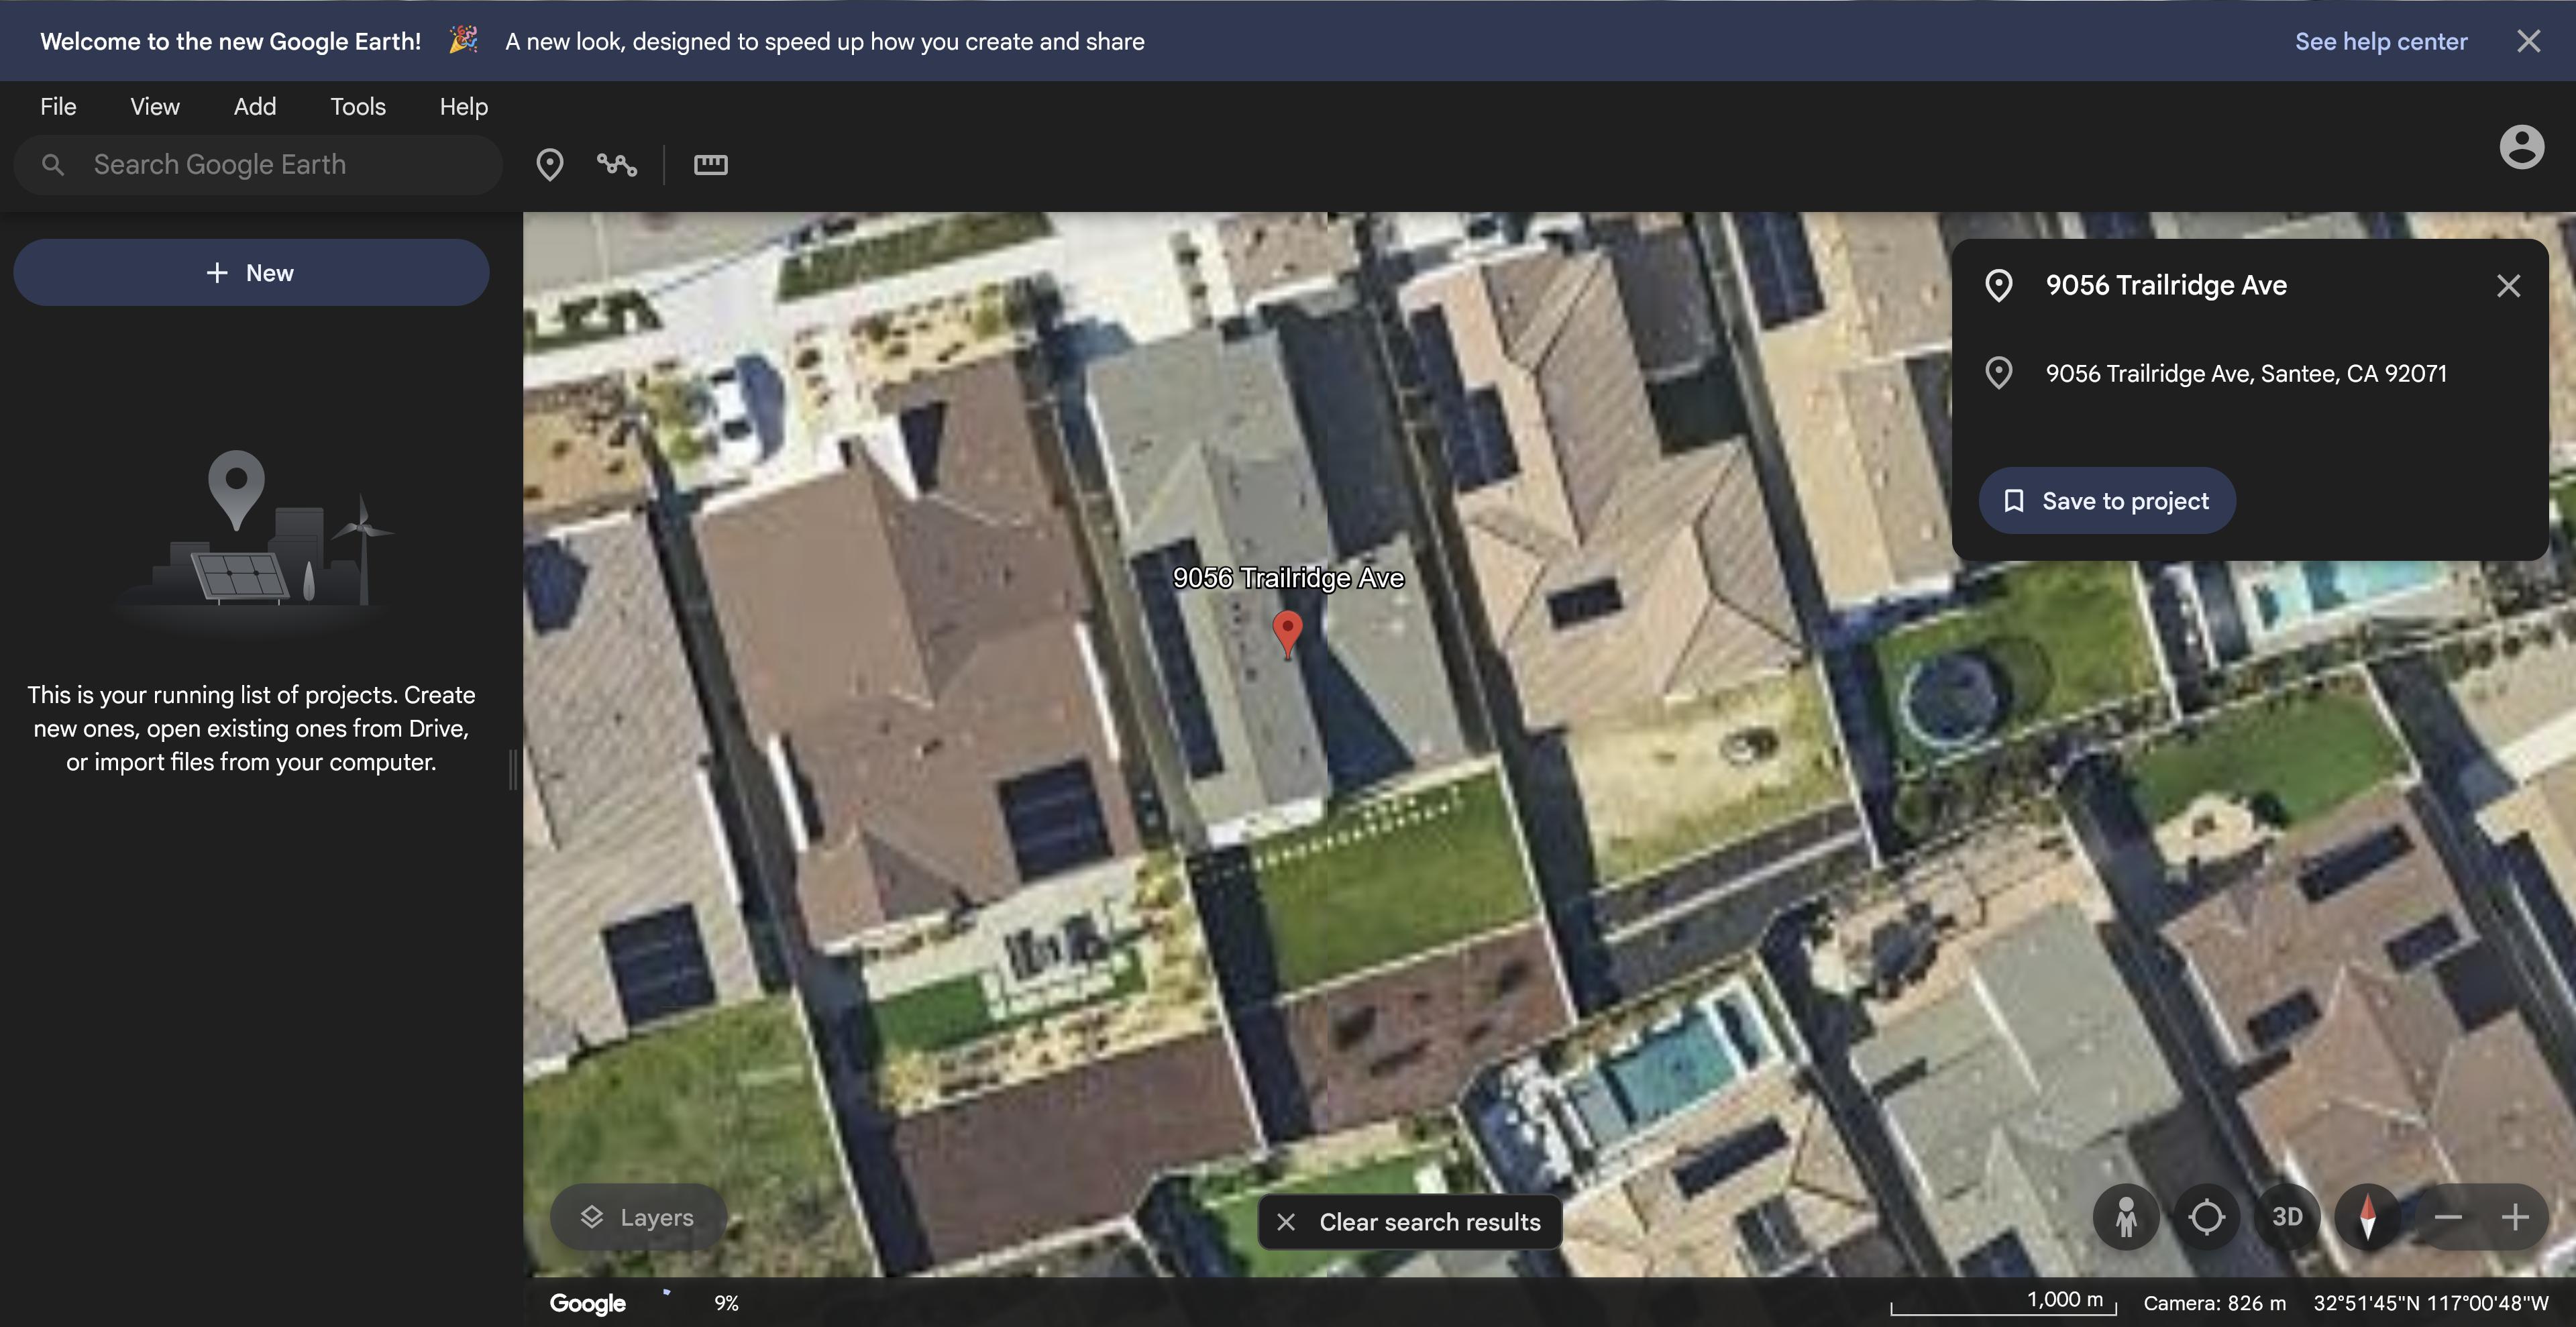The height and width of the screenshot is (1327, 2576).
Task: Click the party popper emoji in banner
Action: click(463, 39)
